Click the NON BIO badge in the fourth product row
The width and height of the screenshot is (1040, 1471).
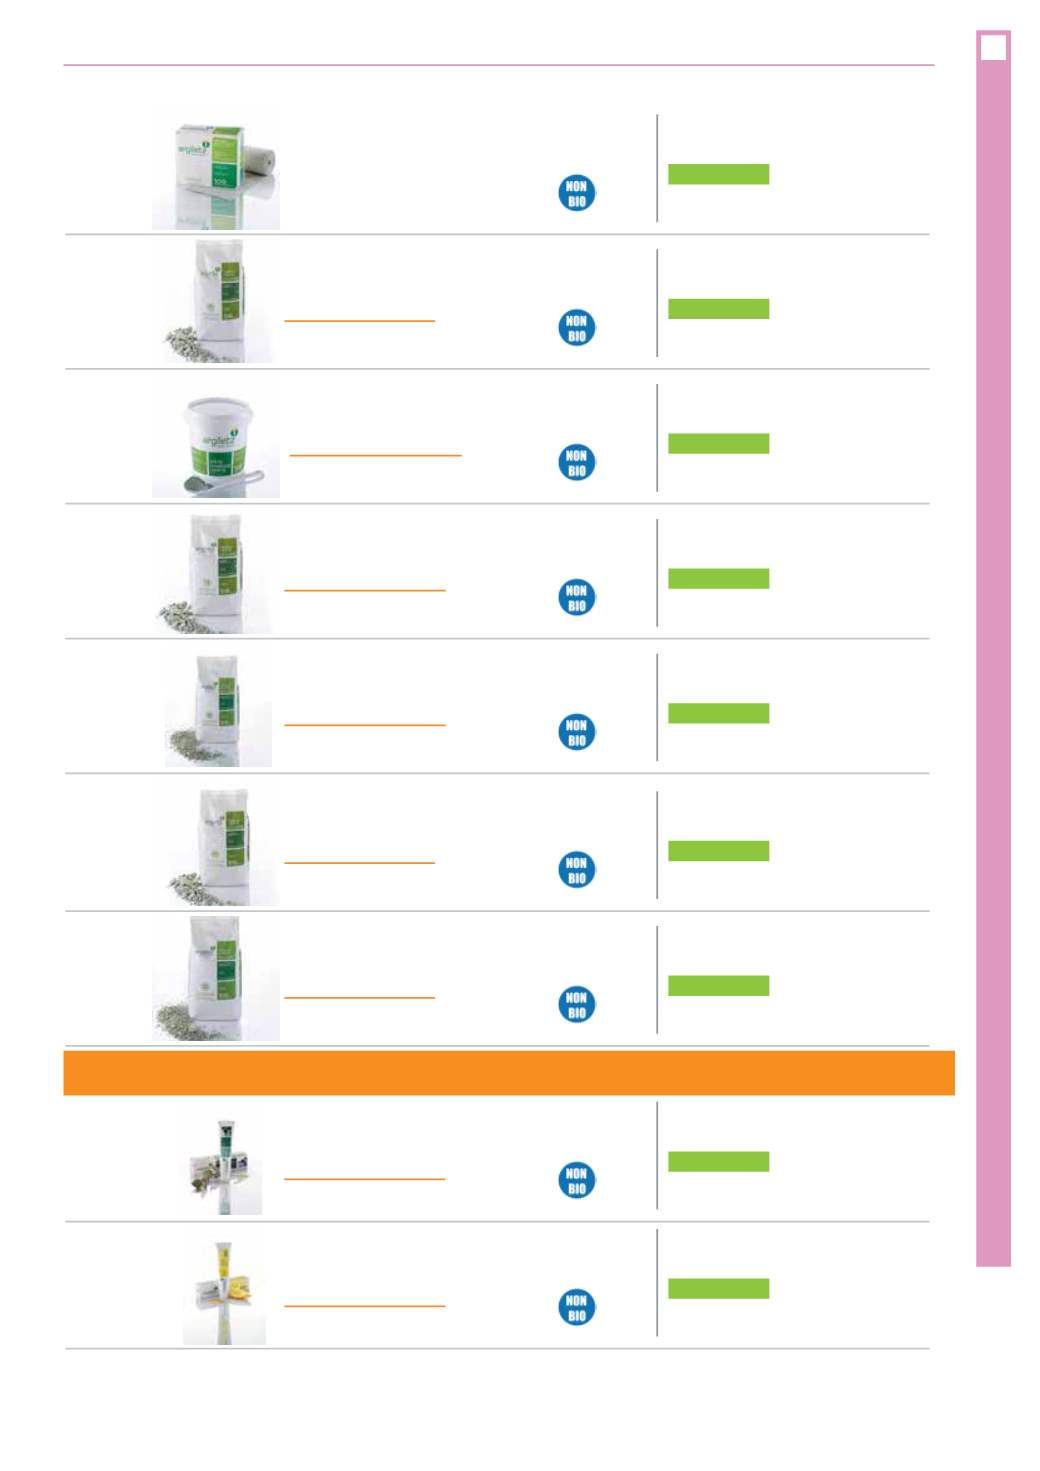576,598
